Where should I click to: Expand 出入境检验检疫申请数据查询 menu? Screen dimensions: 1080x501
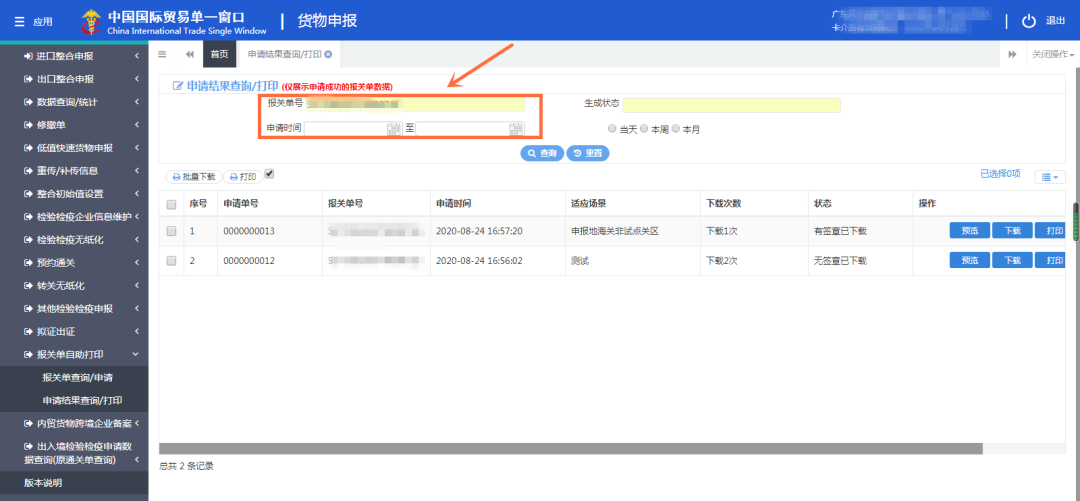click(x=74, y=453)
